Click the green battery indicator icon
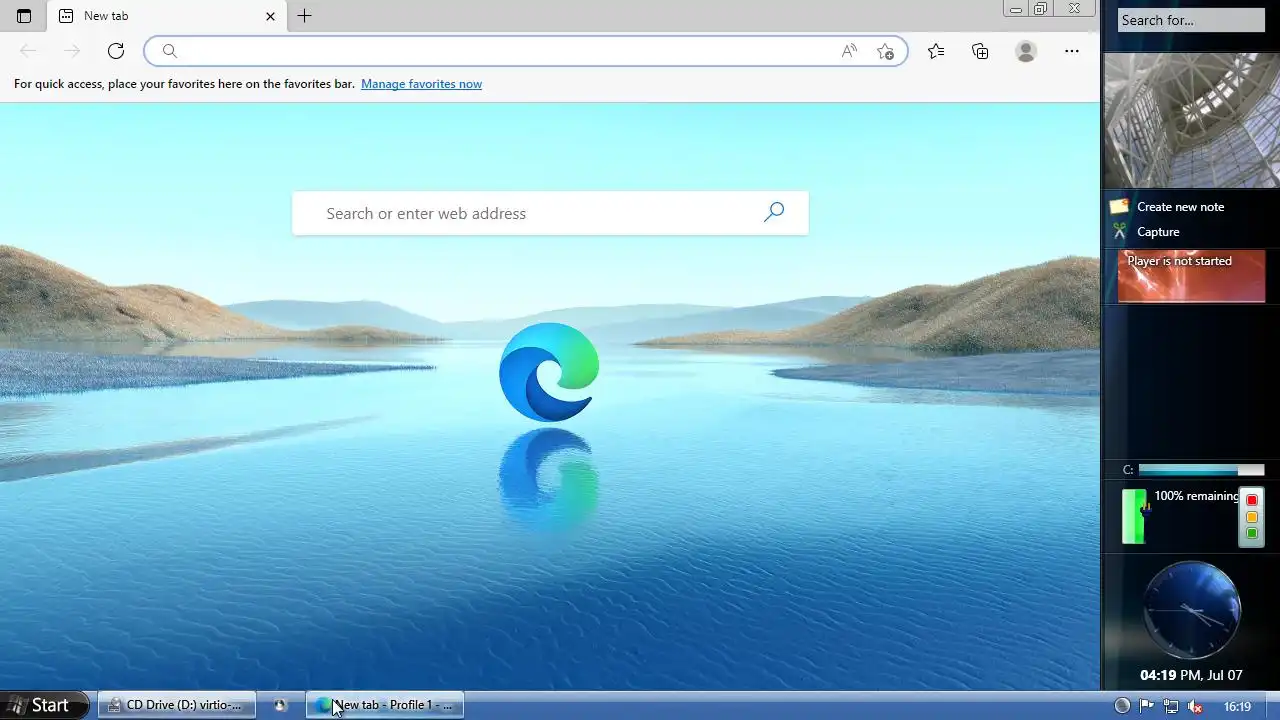1280x720 pixels. pos(1134,516)
